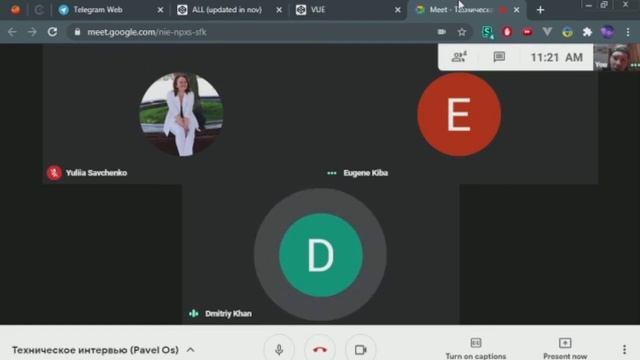Open more options menu in Meet bar
The width and height of the screenshot is (640, 360).
coord(624,349)
